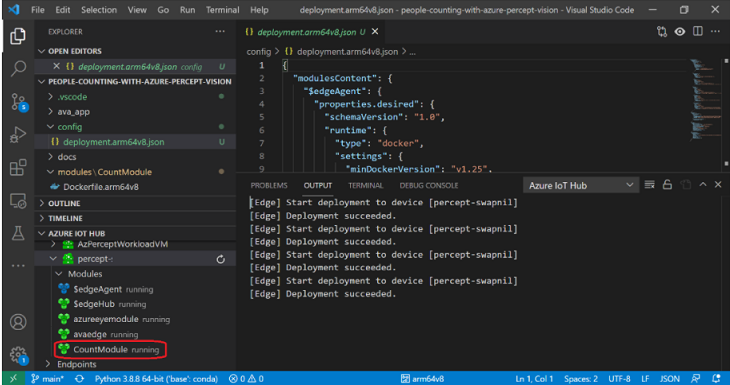Open preview eye icon in editor toolbar
The image size is (730, 385).
(x=680, y=32)
